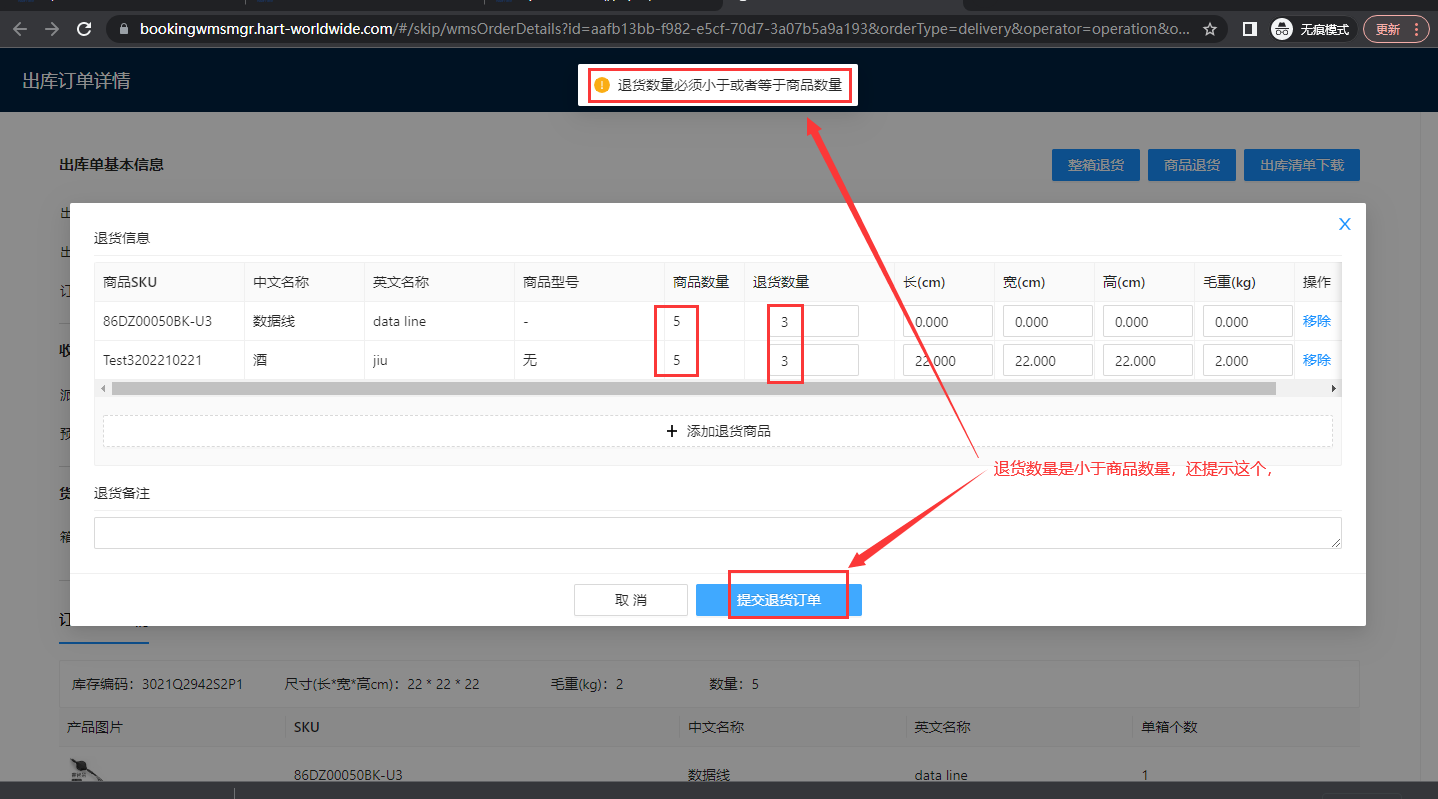Edit return quantity for 86DZ00050BK-U3
This screenshot has width=1438, height=799.
click(x=815, y=321)
